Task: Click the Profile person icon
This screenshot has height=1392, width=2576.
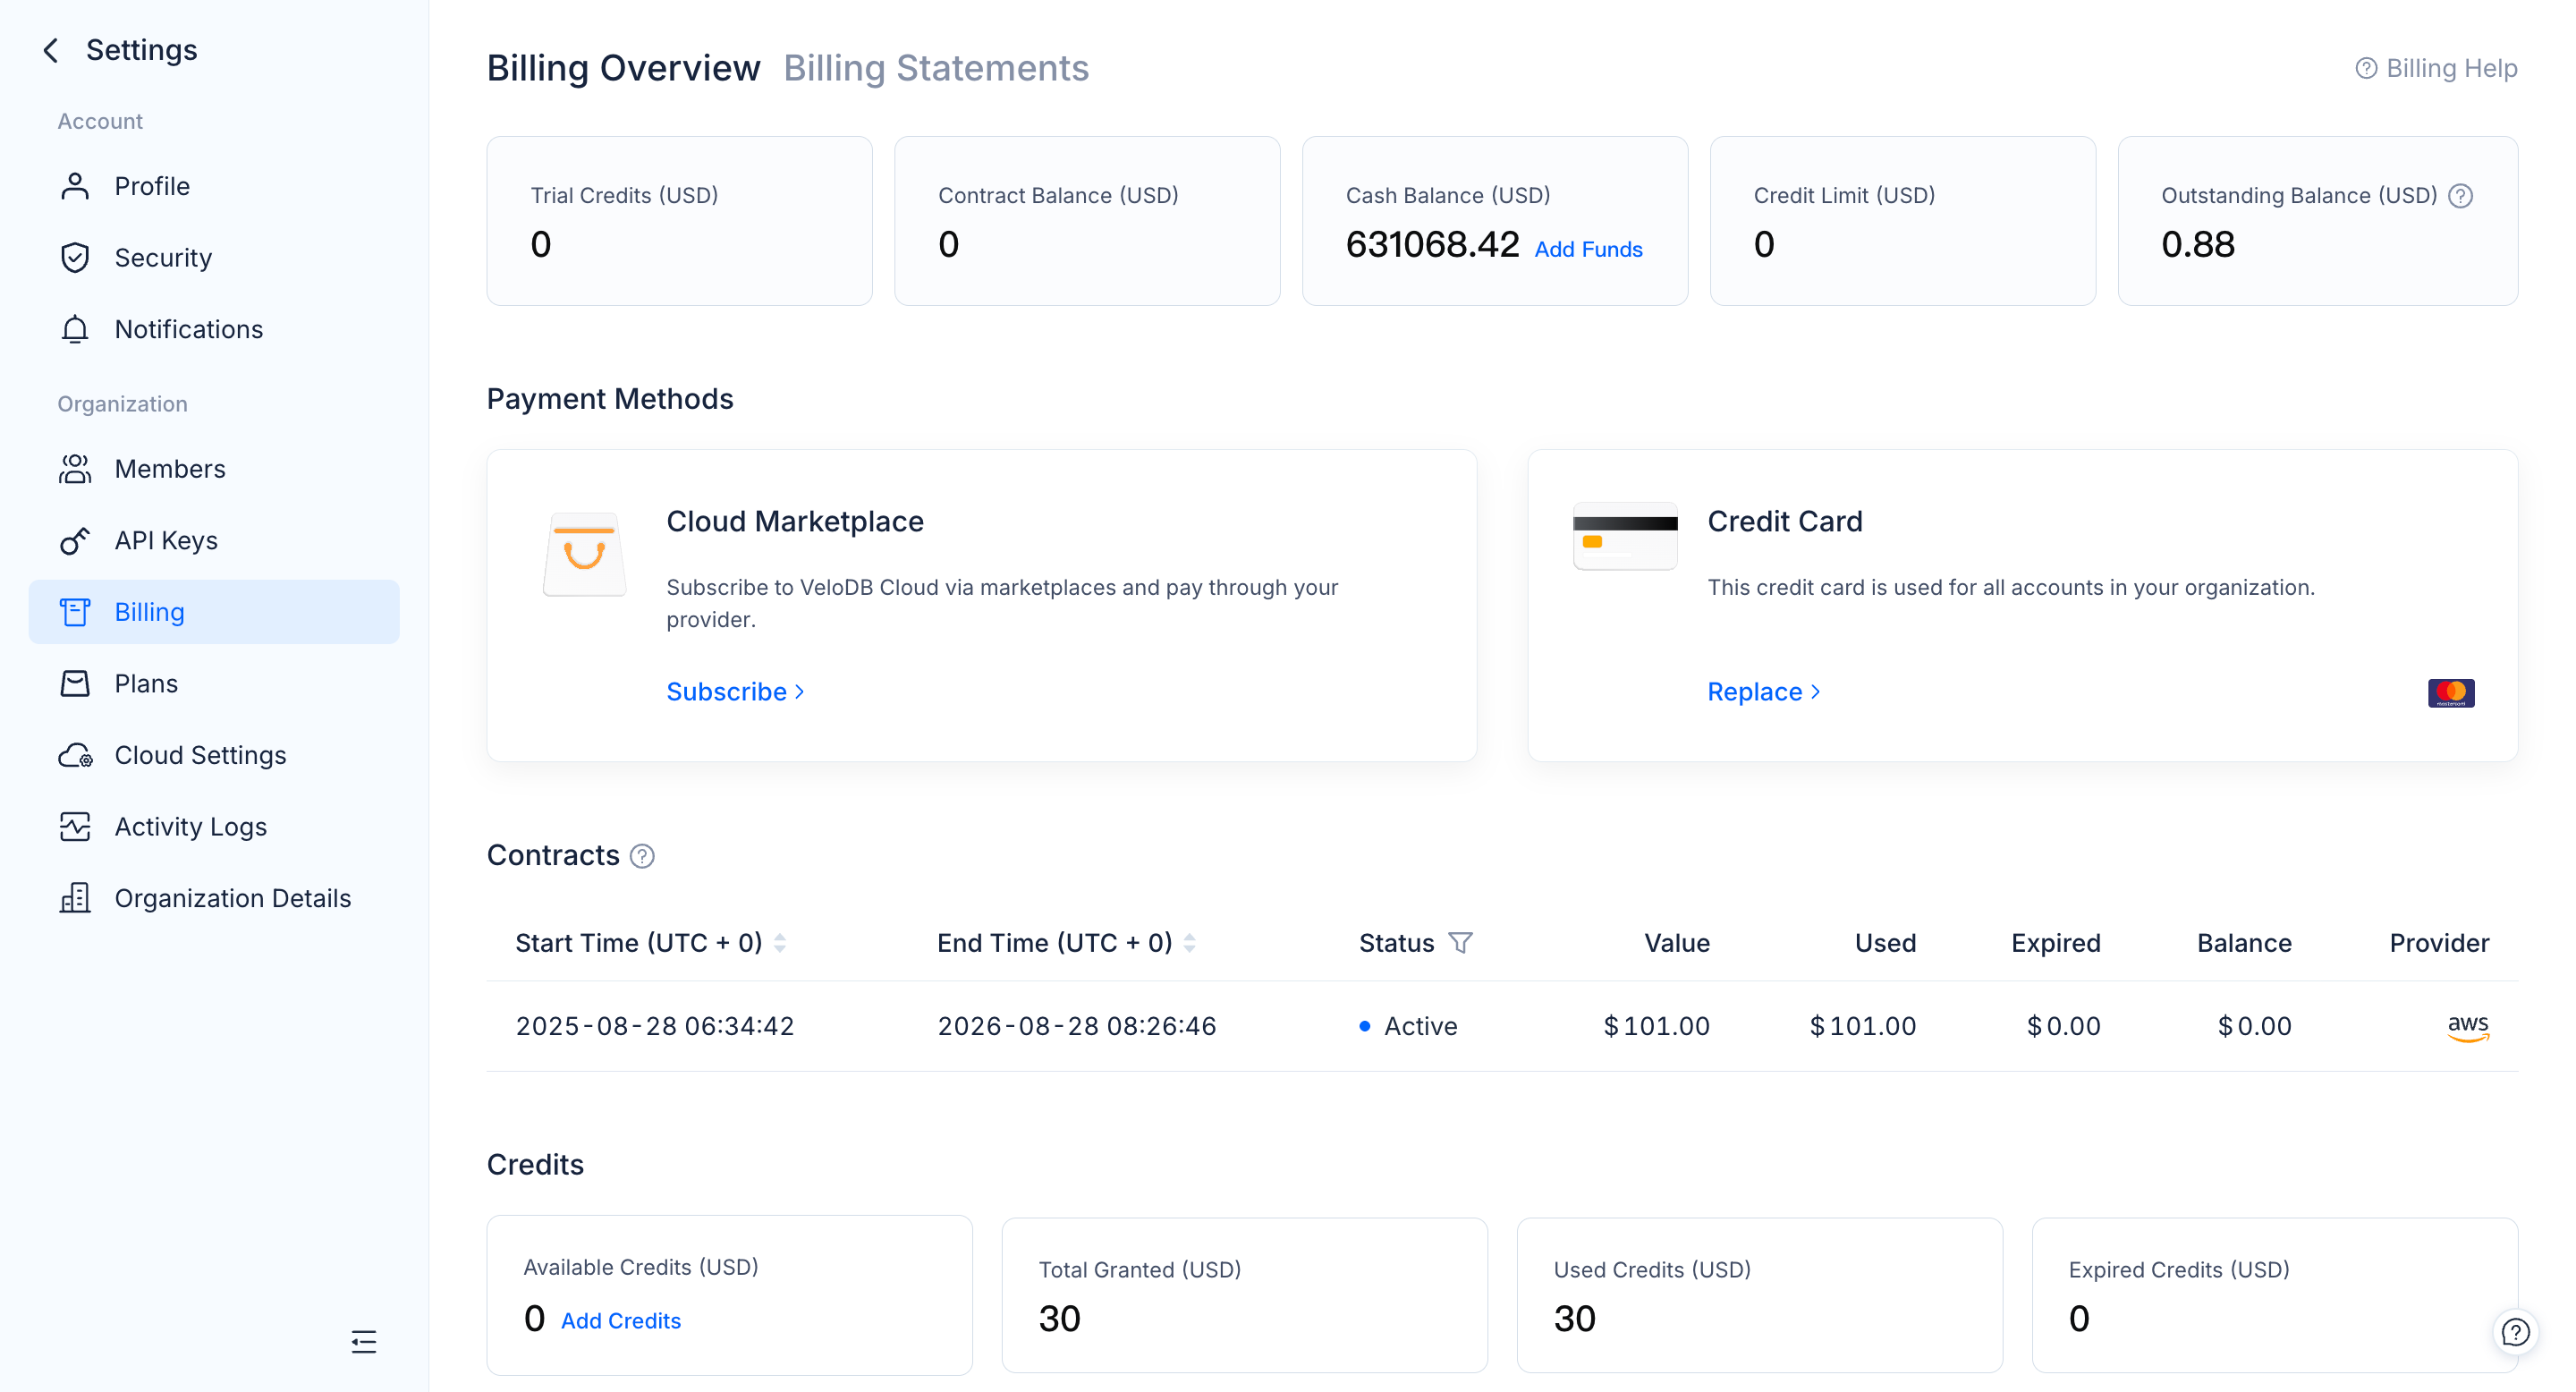Action: (75, 186)
